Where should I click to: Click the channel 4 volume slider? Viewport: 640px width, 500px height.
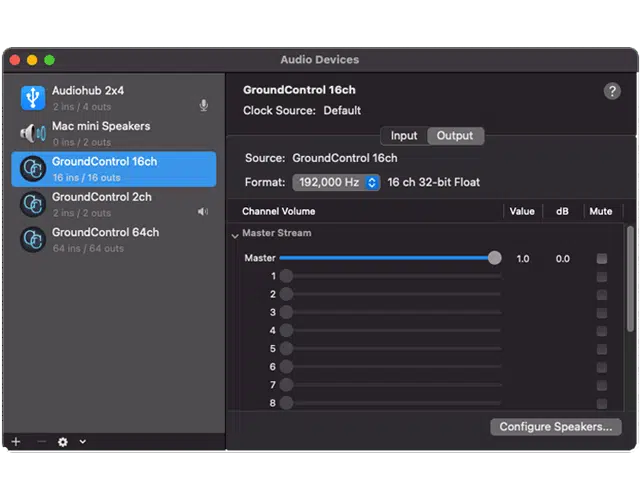point(391,330)
